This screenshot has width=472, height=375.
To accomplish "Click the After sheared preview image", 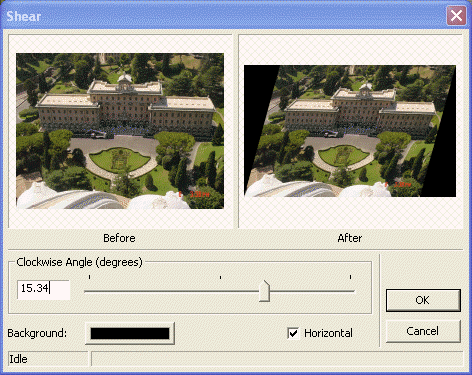I will (x=350, y=131).
